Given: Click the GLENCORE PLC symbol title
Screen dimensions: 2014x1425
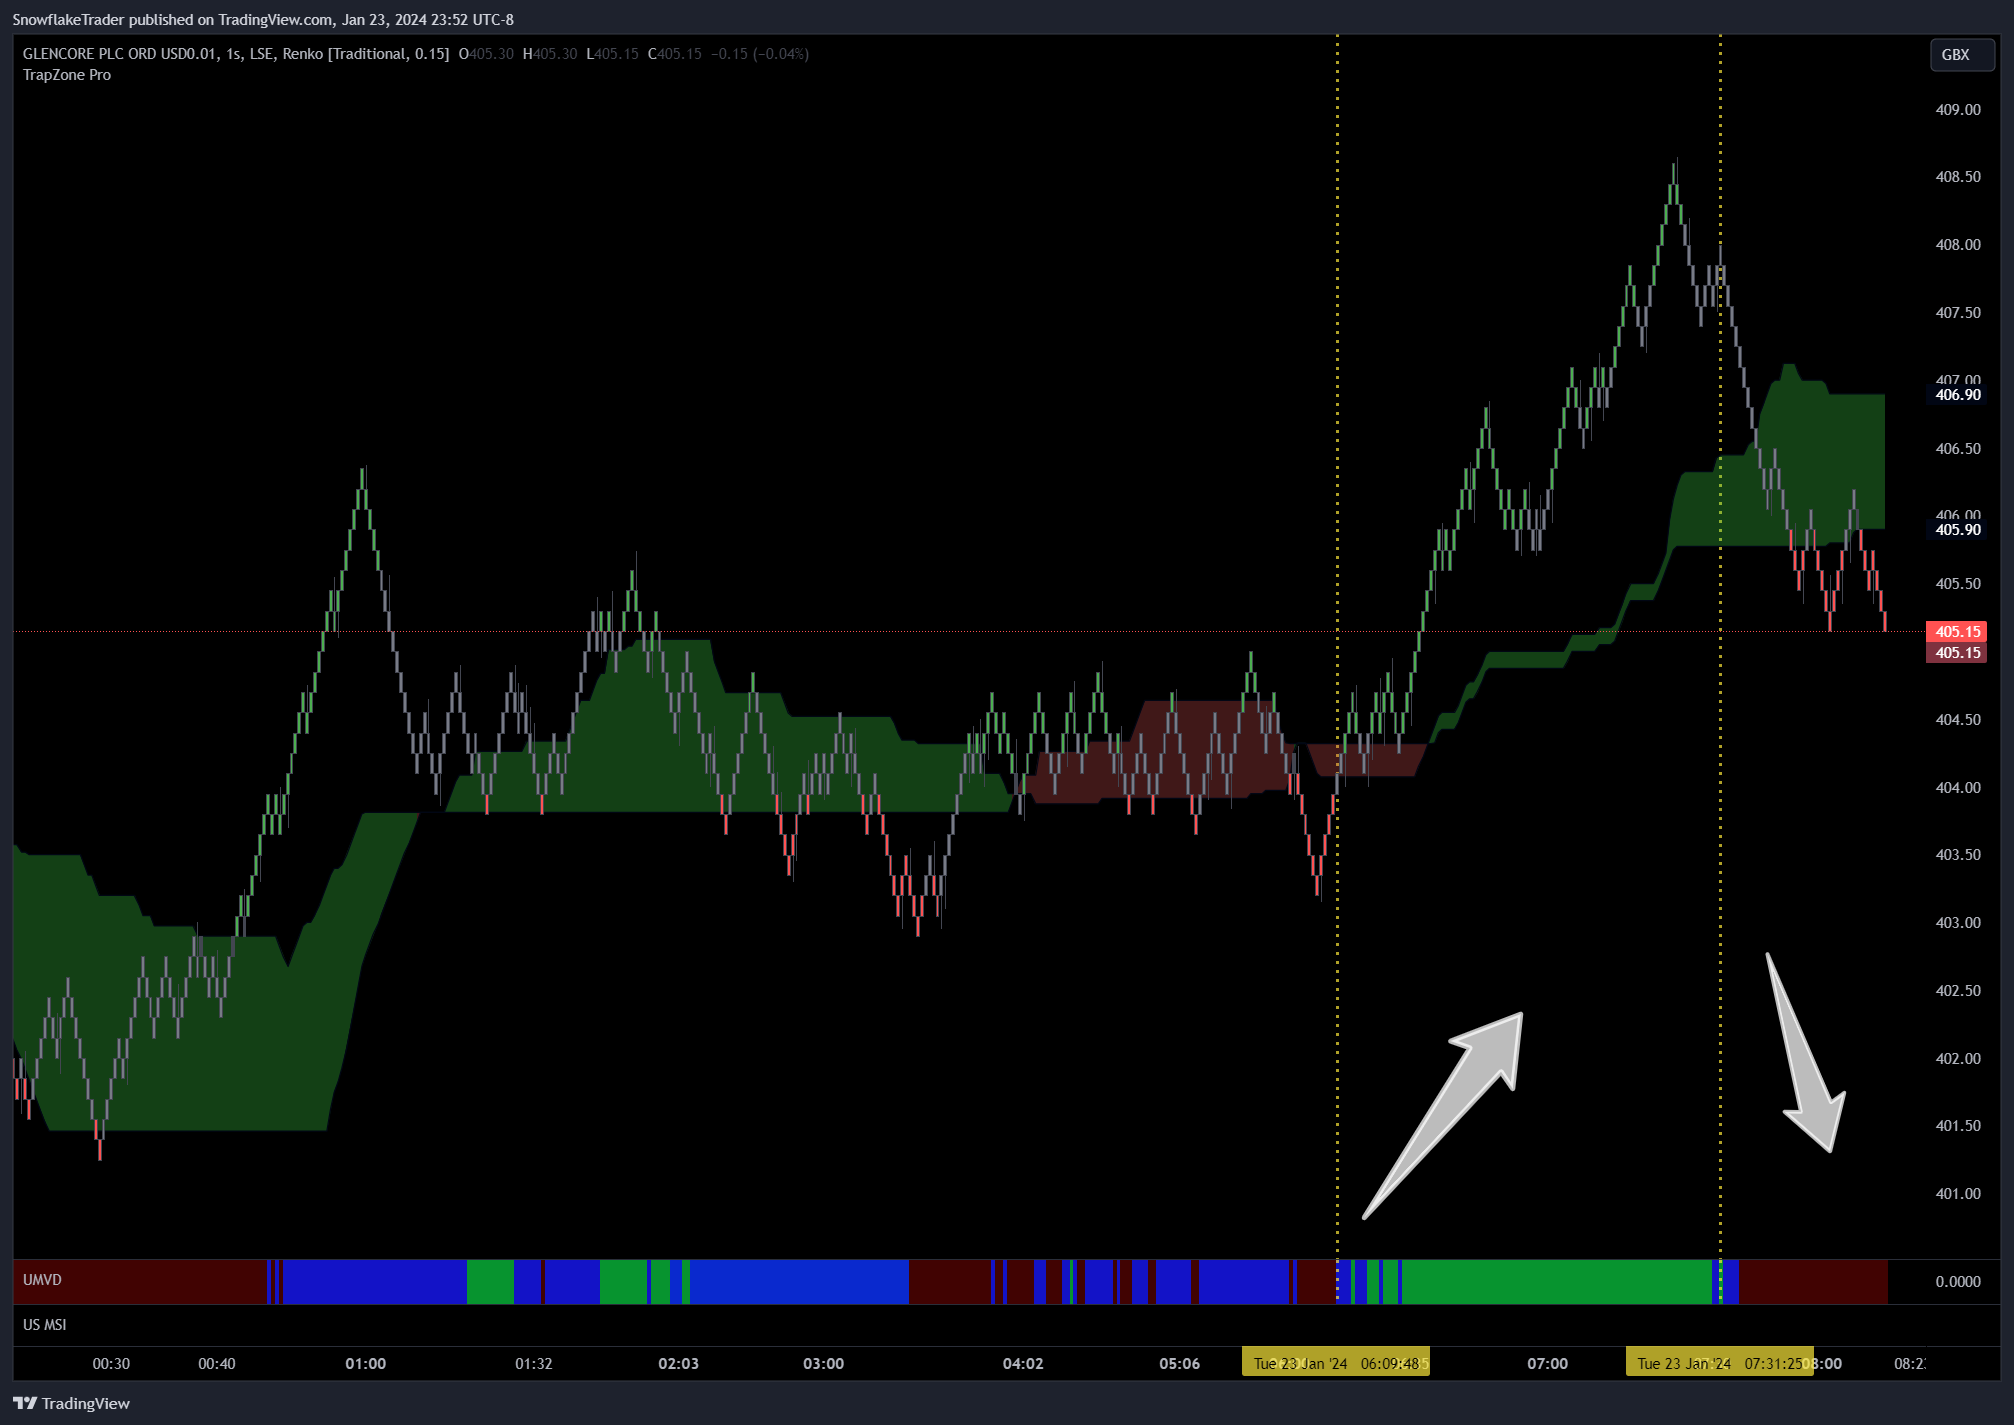Looking at the screenshot, I should 236,54.
